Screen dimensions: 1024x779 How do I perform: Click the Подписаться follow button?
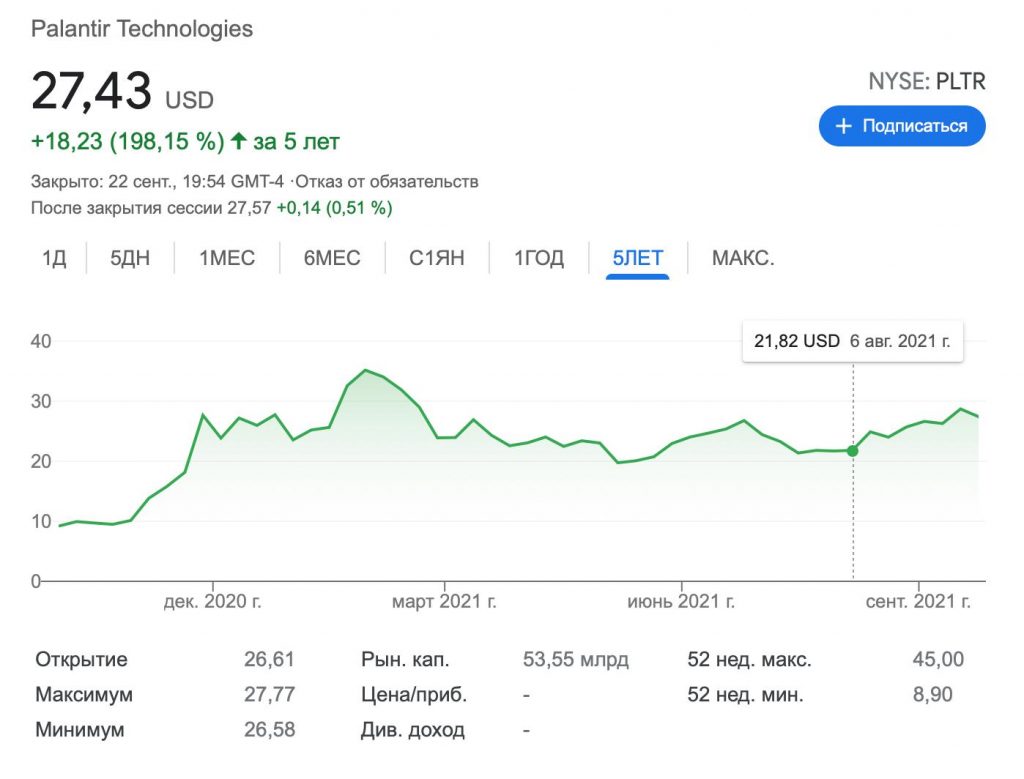pyautogui.click(x=902, y=126)
